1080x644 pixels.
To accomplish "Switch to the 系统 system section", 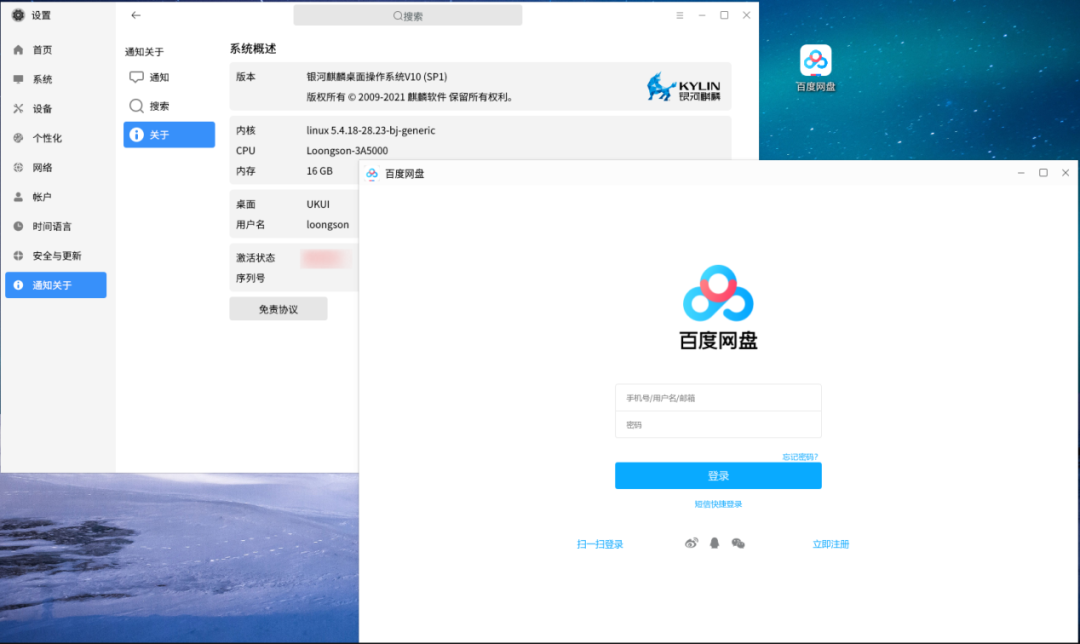I will click(55, 78).
